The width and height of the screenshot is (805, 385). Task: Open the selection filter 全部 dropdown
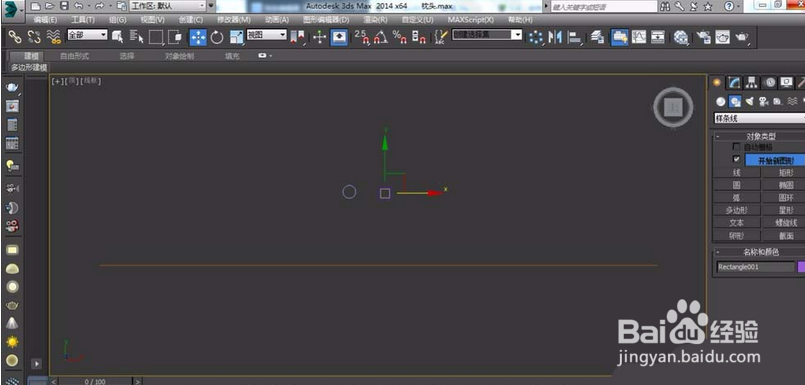[x=87, y=35]
